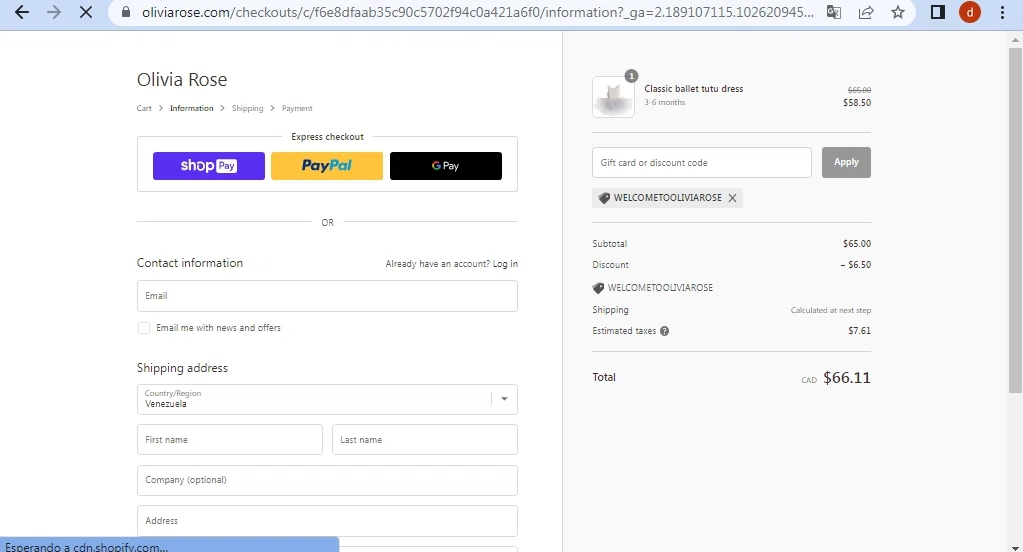Focus the Company (optional) field
Viewport: 1023px width, 552px height.
click(327, 480)
